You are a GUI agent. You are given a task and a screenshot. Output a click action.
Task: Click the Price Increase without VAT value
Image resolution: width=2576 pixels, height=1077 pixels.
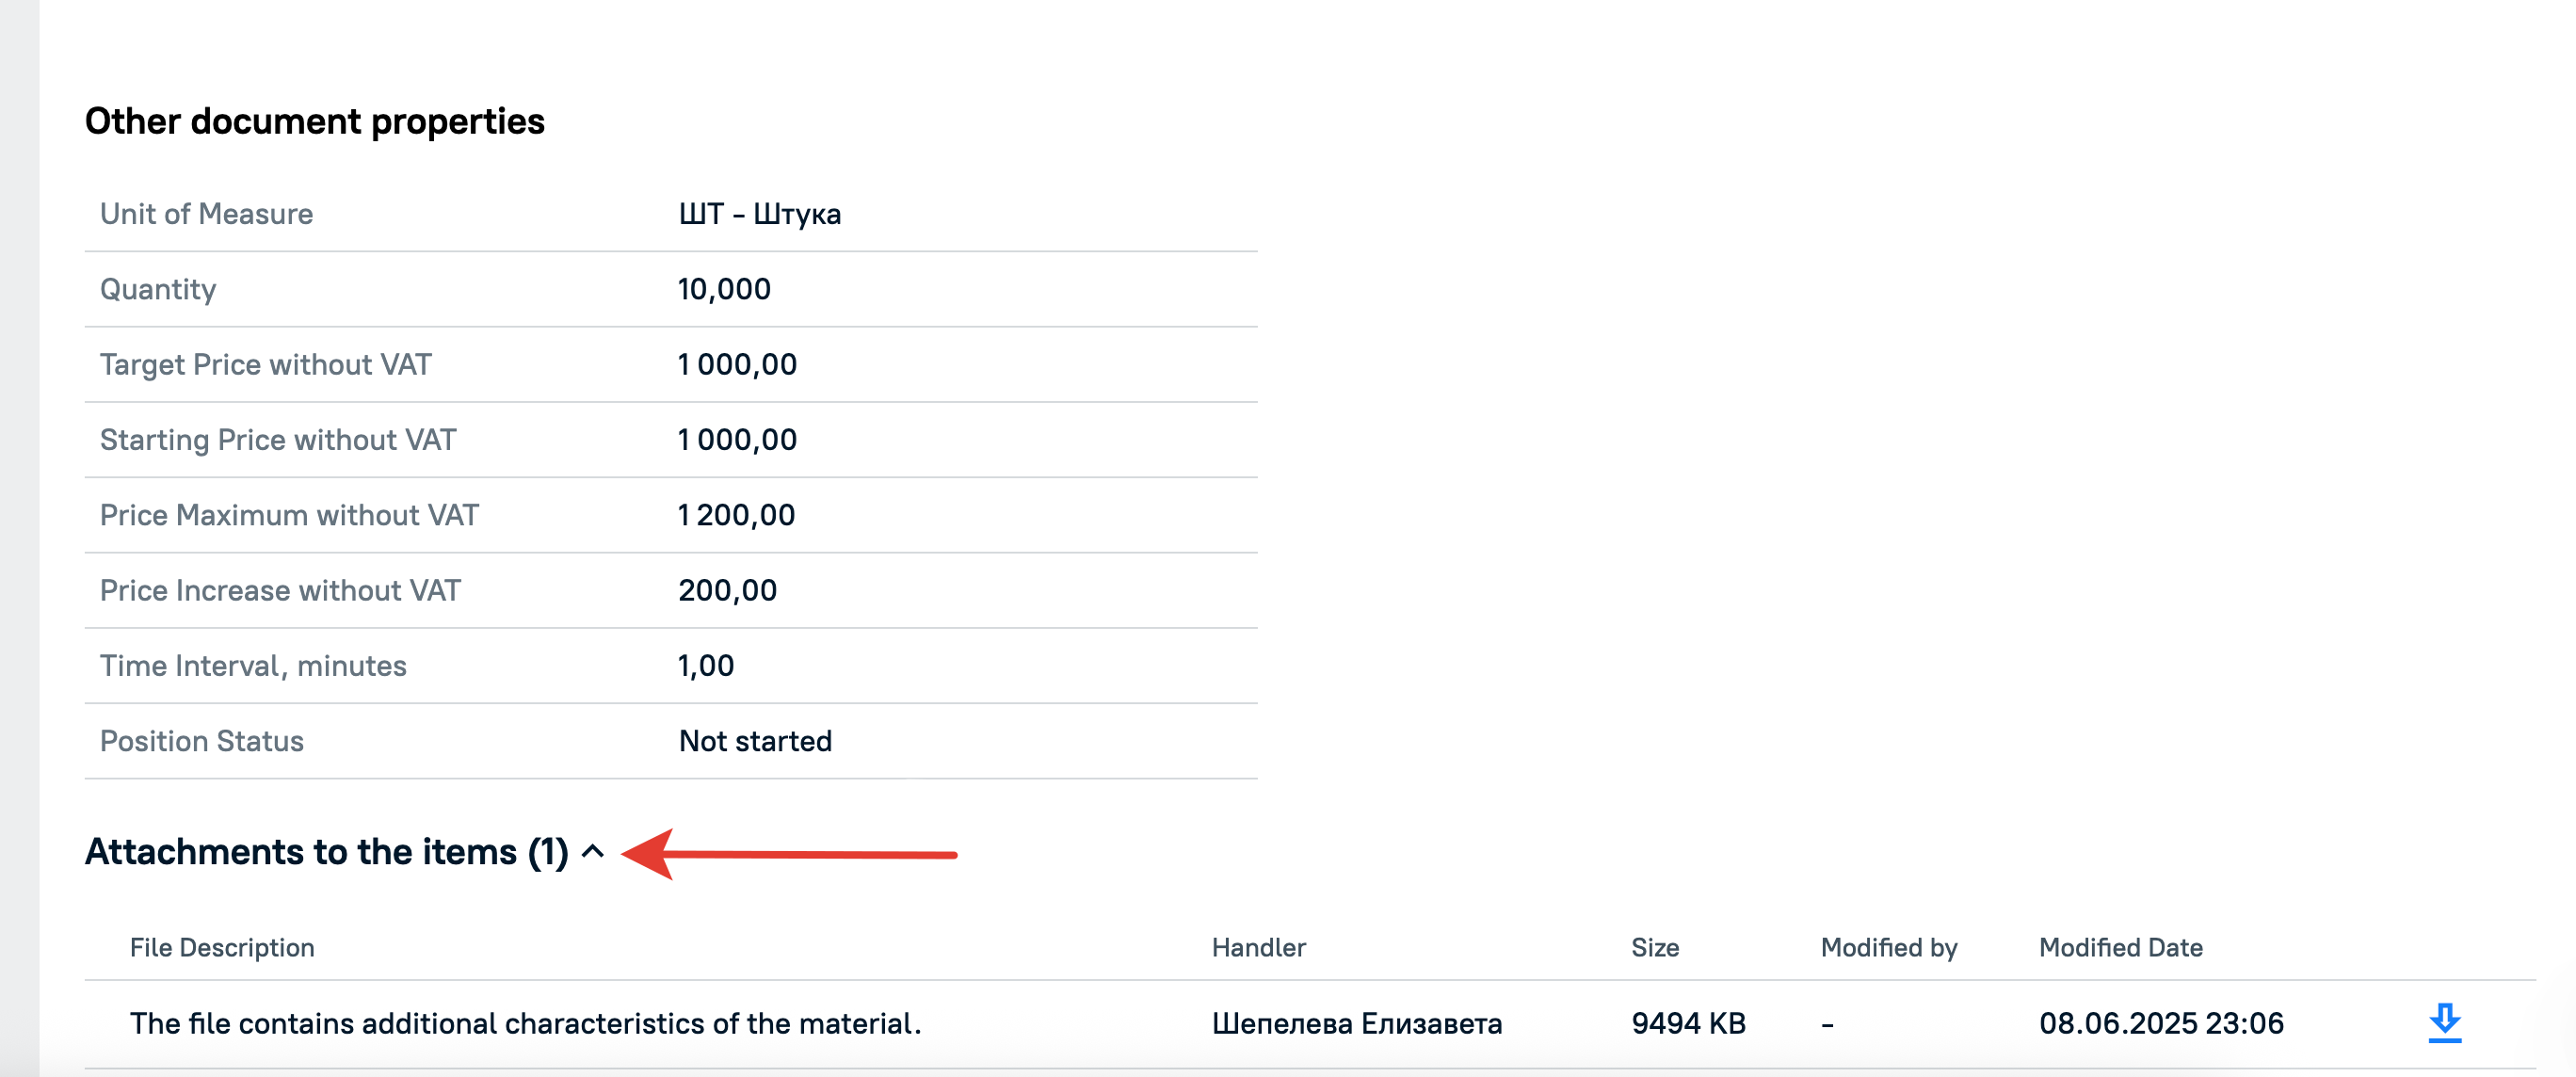727,590
